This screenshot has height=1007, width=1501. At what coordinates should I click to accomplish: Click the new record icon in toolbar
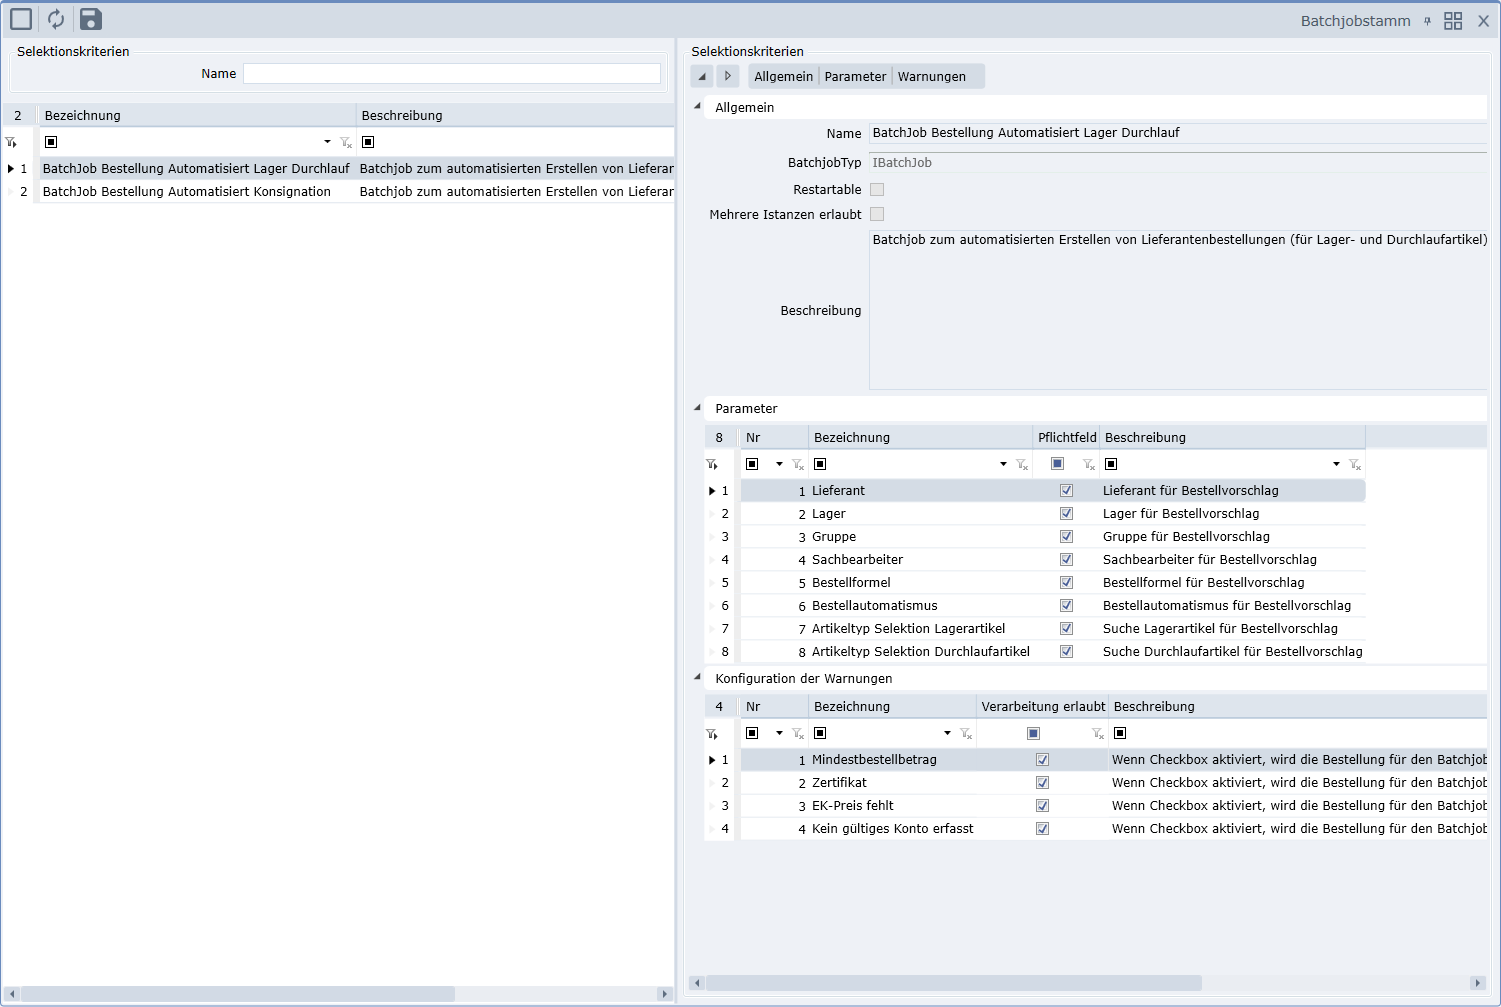coord(21,19)
